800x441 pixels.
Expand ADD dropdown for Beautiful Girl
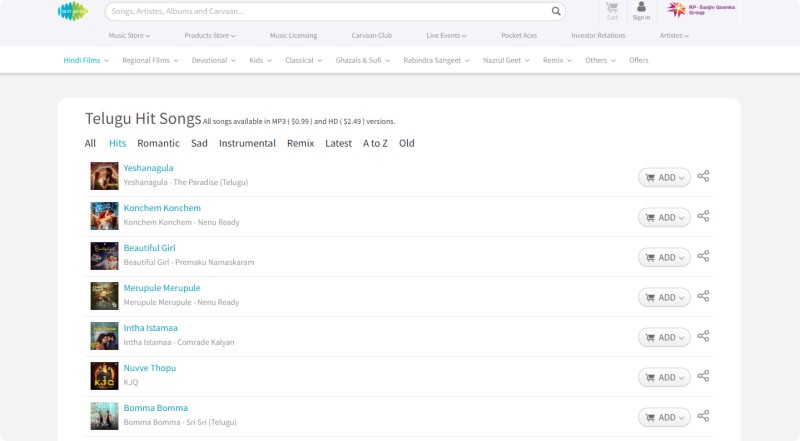[664, 257]
